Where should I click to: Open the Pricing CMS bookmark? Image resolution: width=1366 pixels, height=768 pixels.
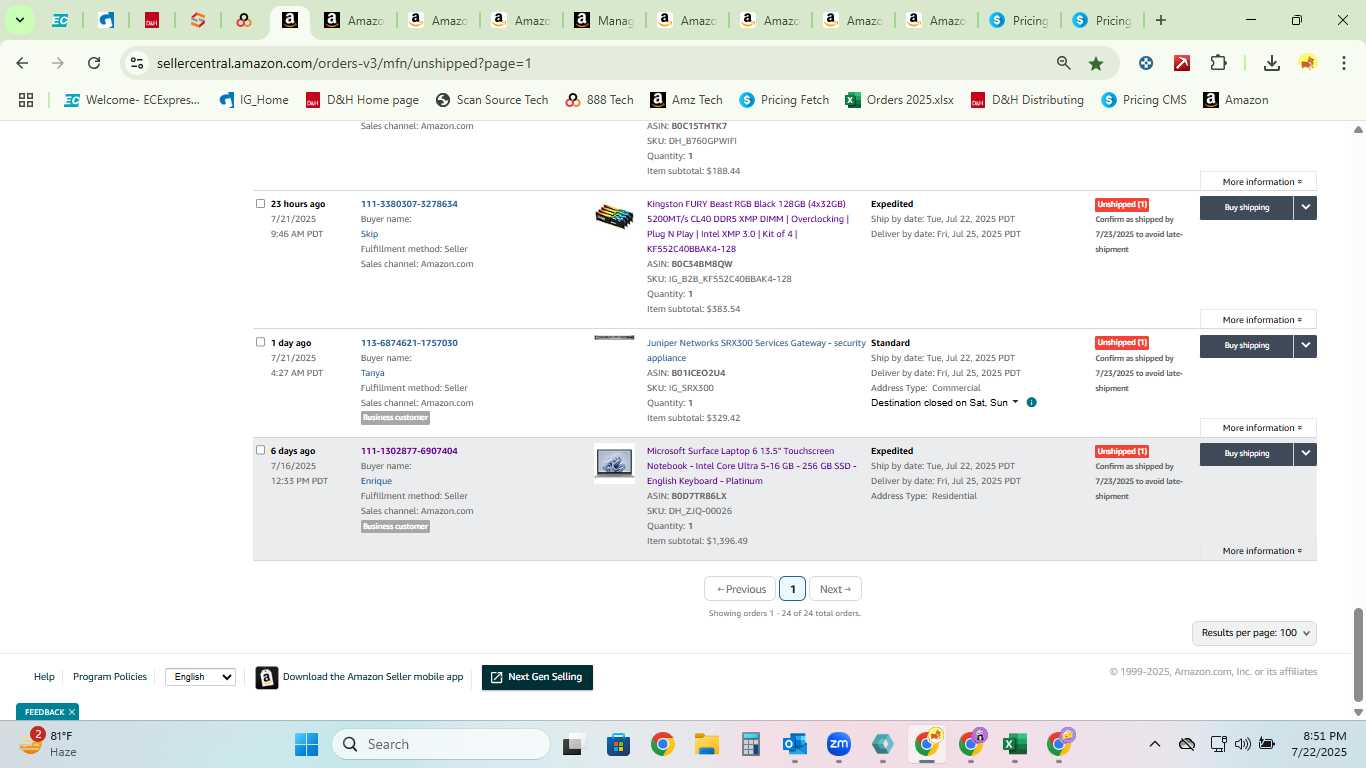1144,100
